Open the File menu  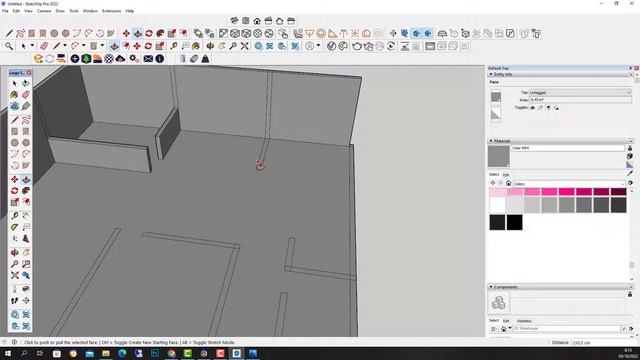click(5, 11)
